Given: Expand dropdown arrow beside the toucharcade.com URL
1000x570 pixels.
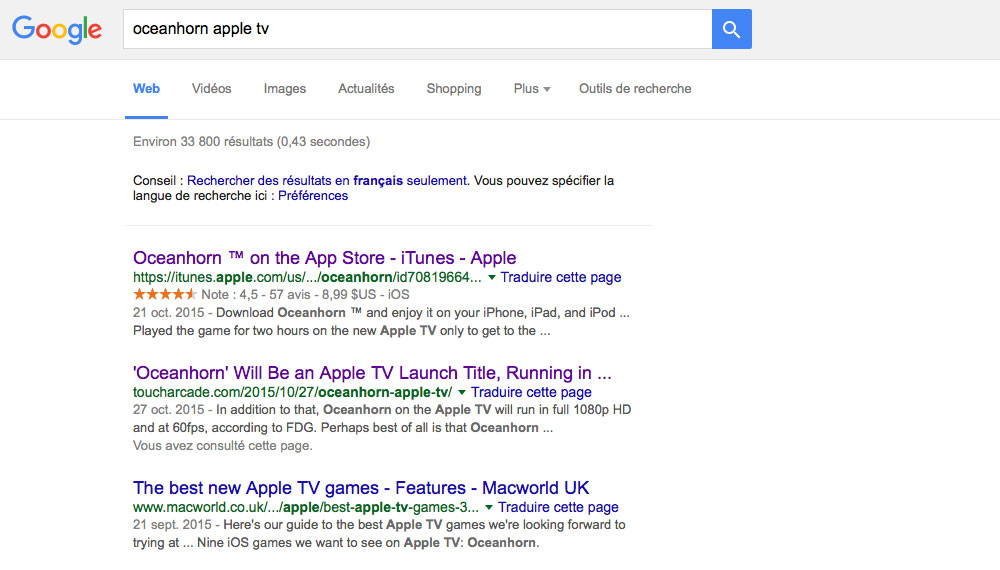Looking at the screenshot, I should pos(462,392).
